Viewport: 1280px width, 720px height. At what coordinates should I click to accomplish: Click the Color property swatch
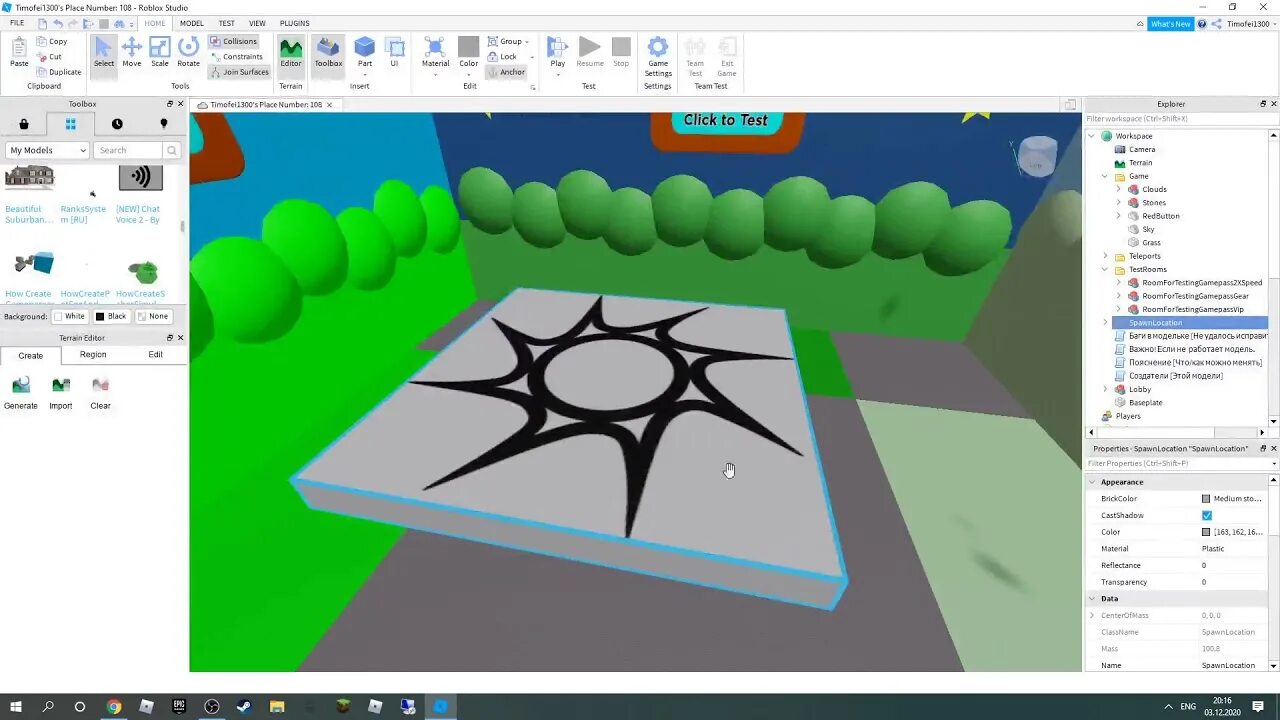coord(1206,532)
